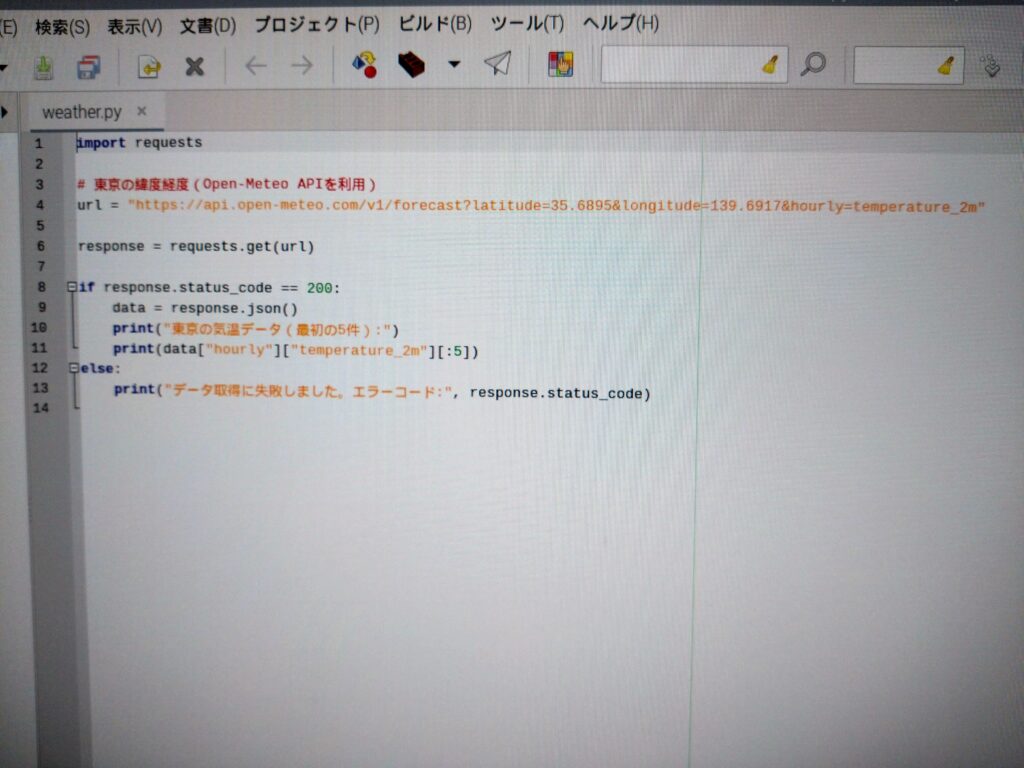This screenshot has width=1024, height=768.
Task: Collapse the if block at line 8
Action: pyautogui.click(x=72, y=287)
